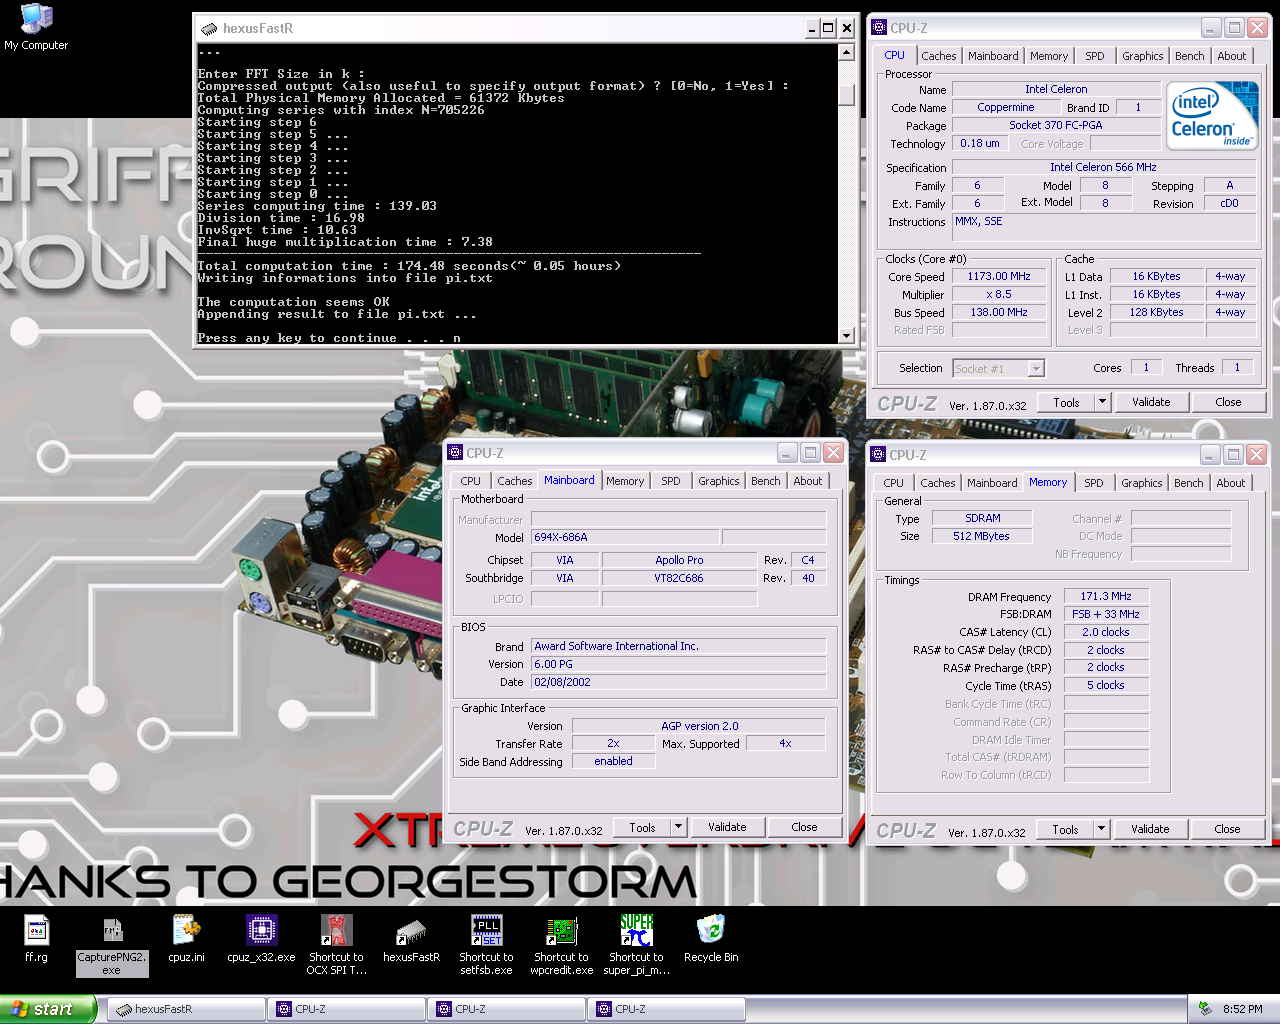
Task: Open About tab in Memory window
Action: [1231, 483]
